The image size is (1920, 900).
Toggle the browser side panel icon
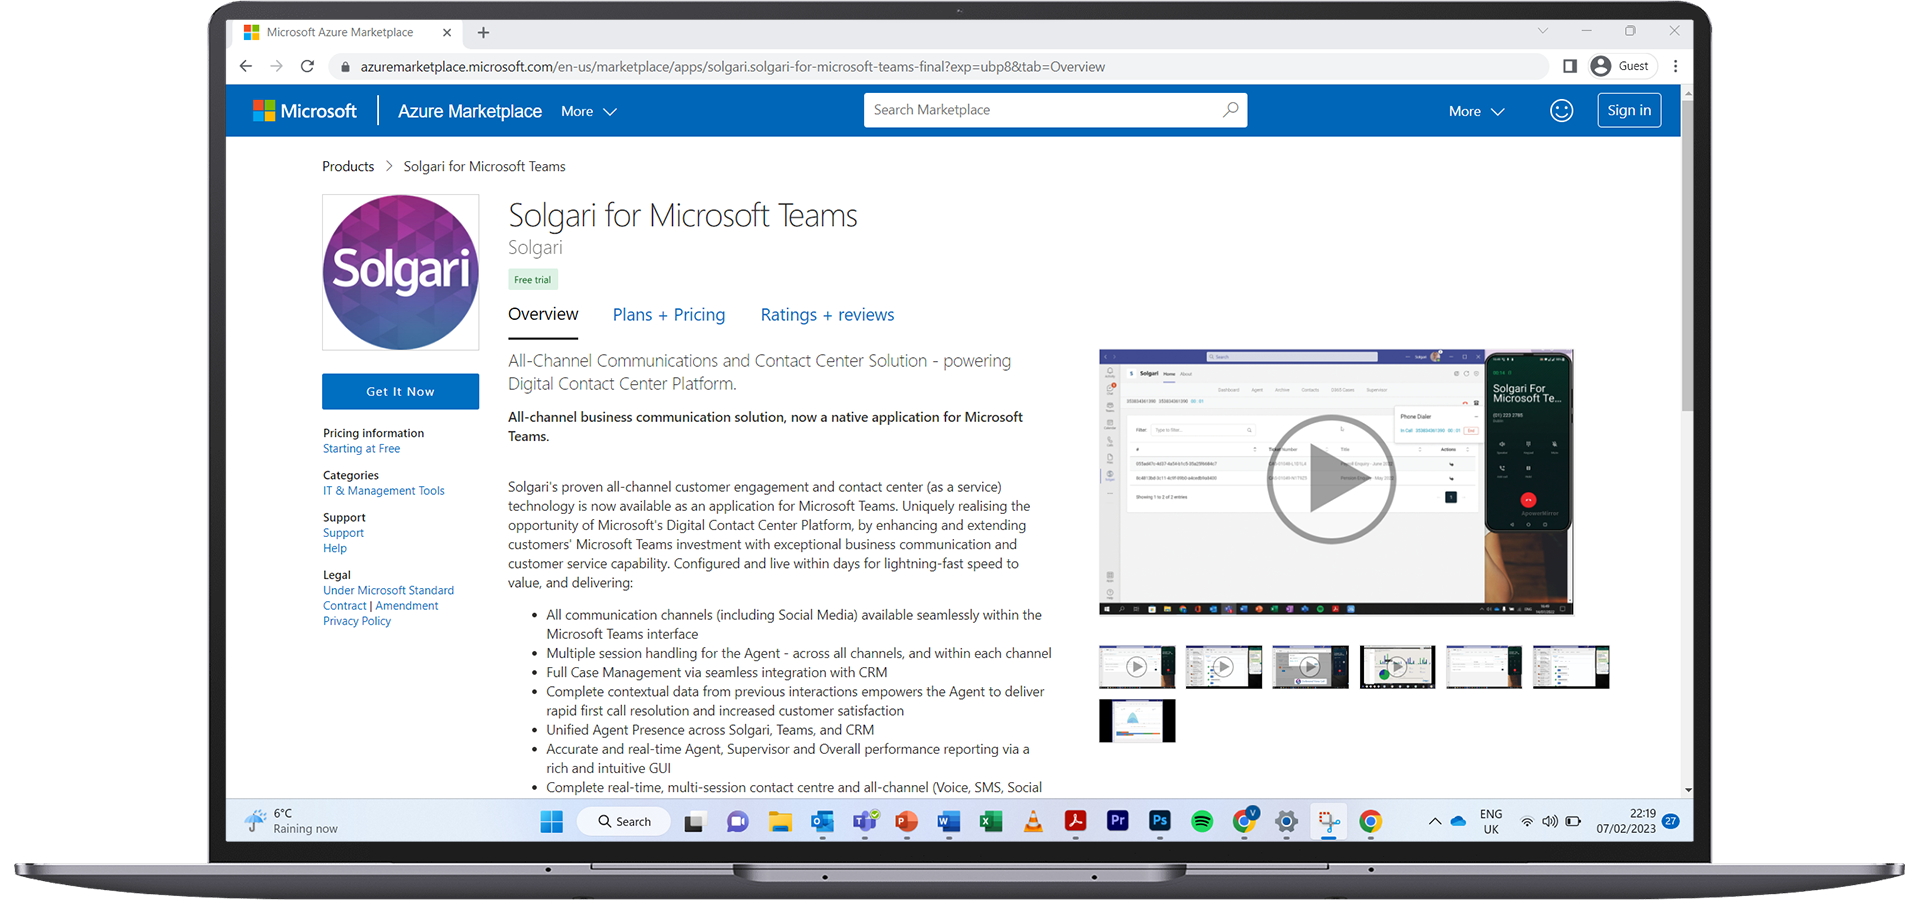coord(1569,66)
